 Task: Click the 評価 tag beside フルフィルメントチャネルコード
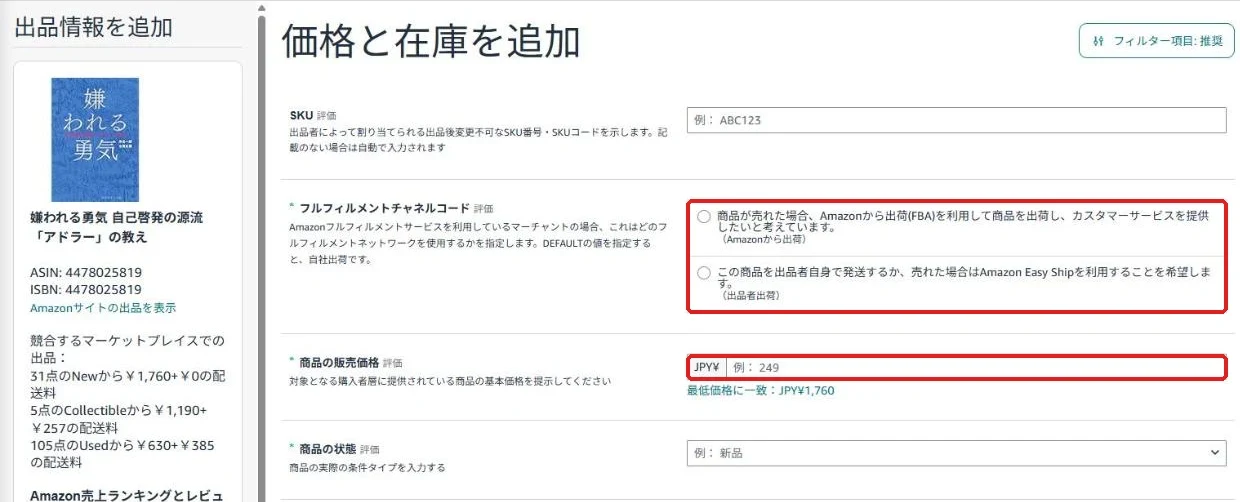pos(484,209)
